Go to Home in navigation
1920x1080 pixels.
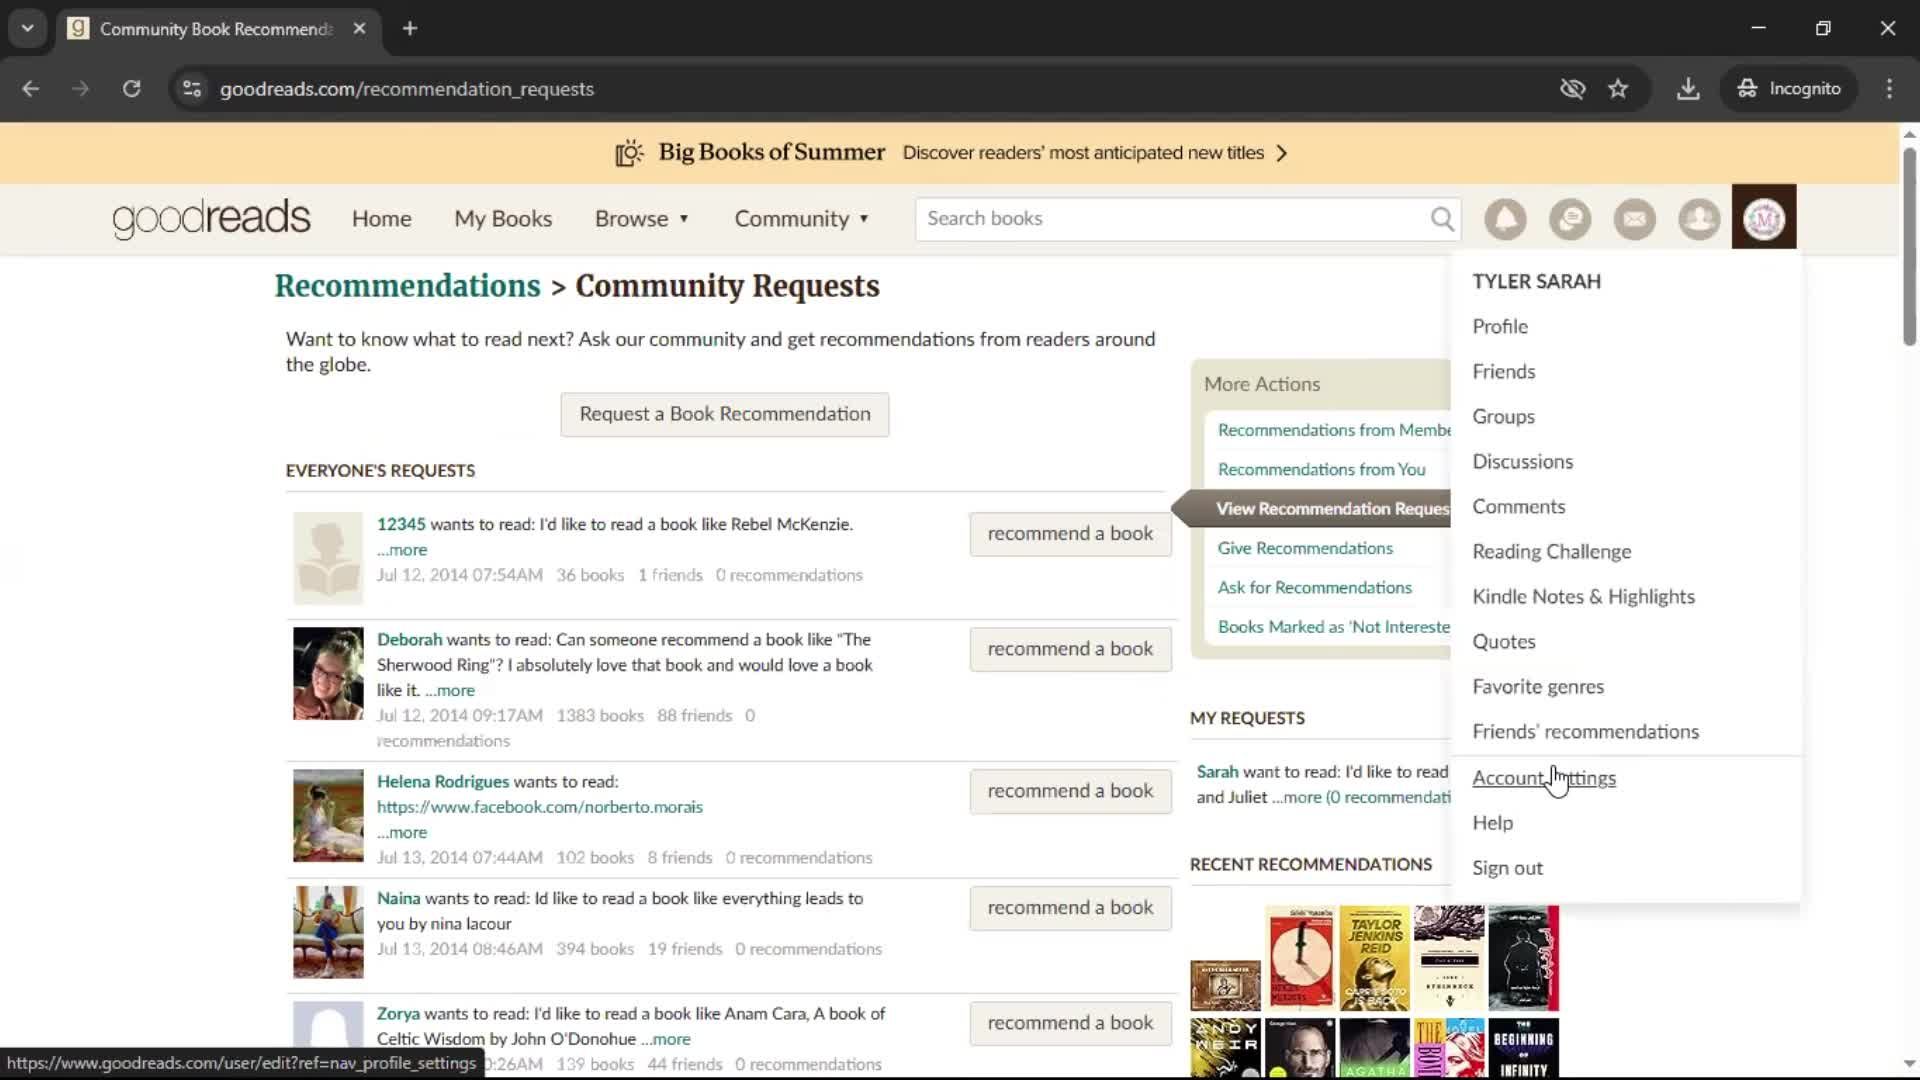[x=381, y=219]
